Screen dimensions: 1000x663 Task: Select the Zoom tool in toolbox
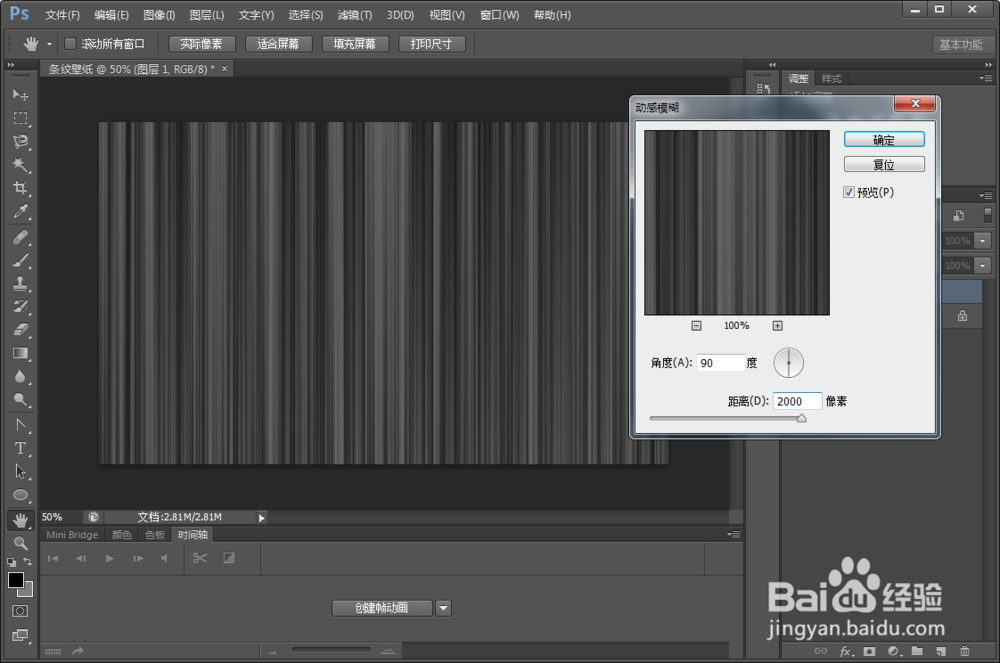[x=20, y=543]
